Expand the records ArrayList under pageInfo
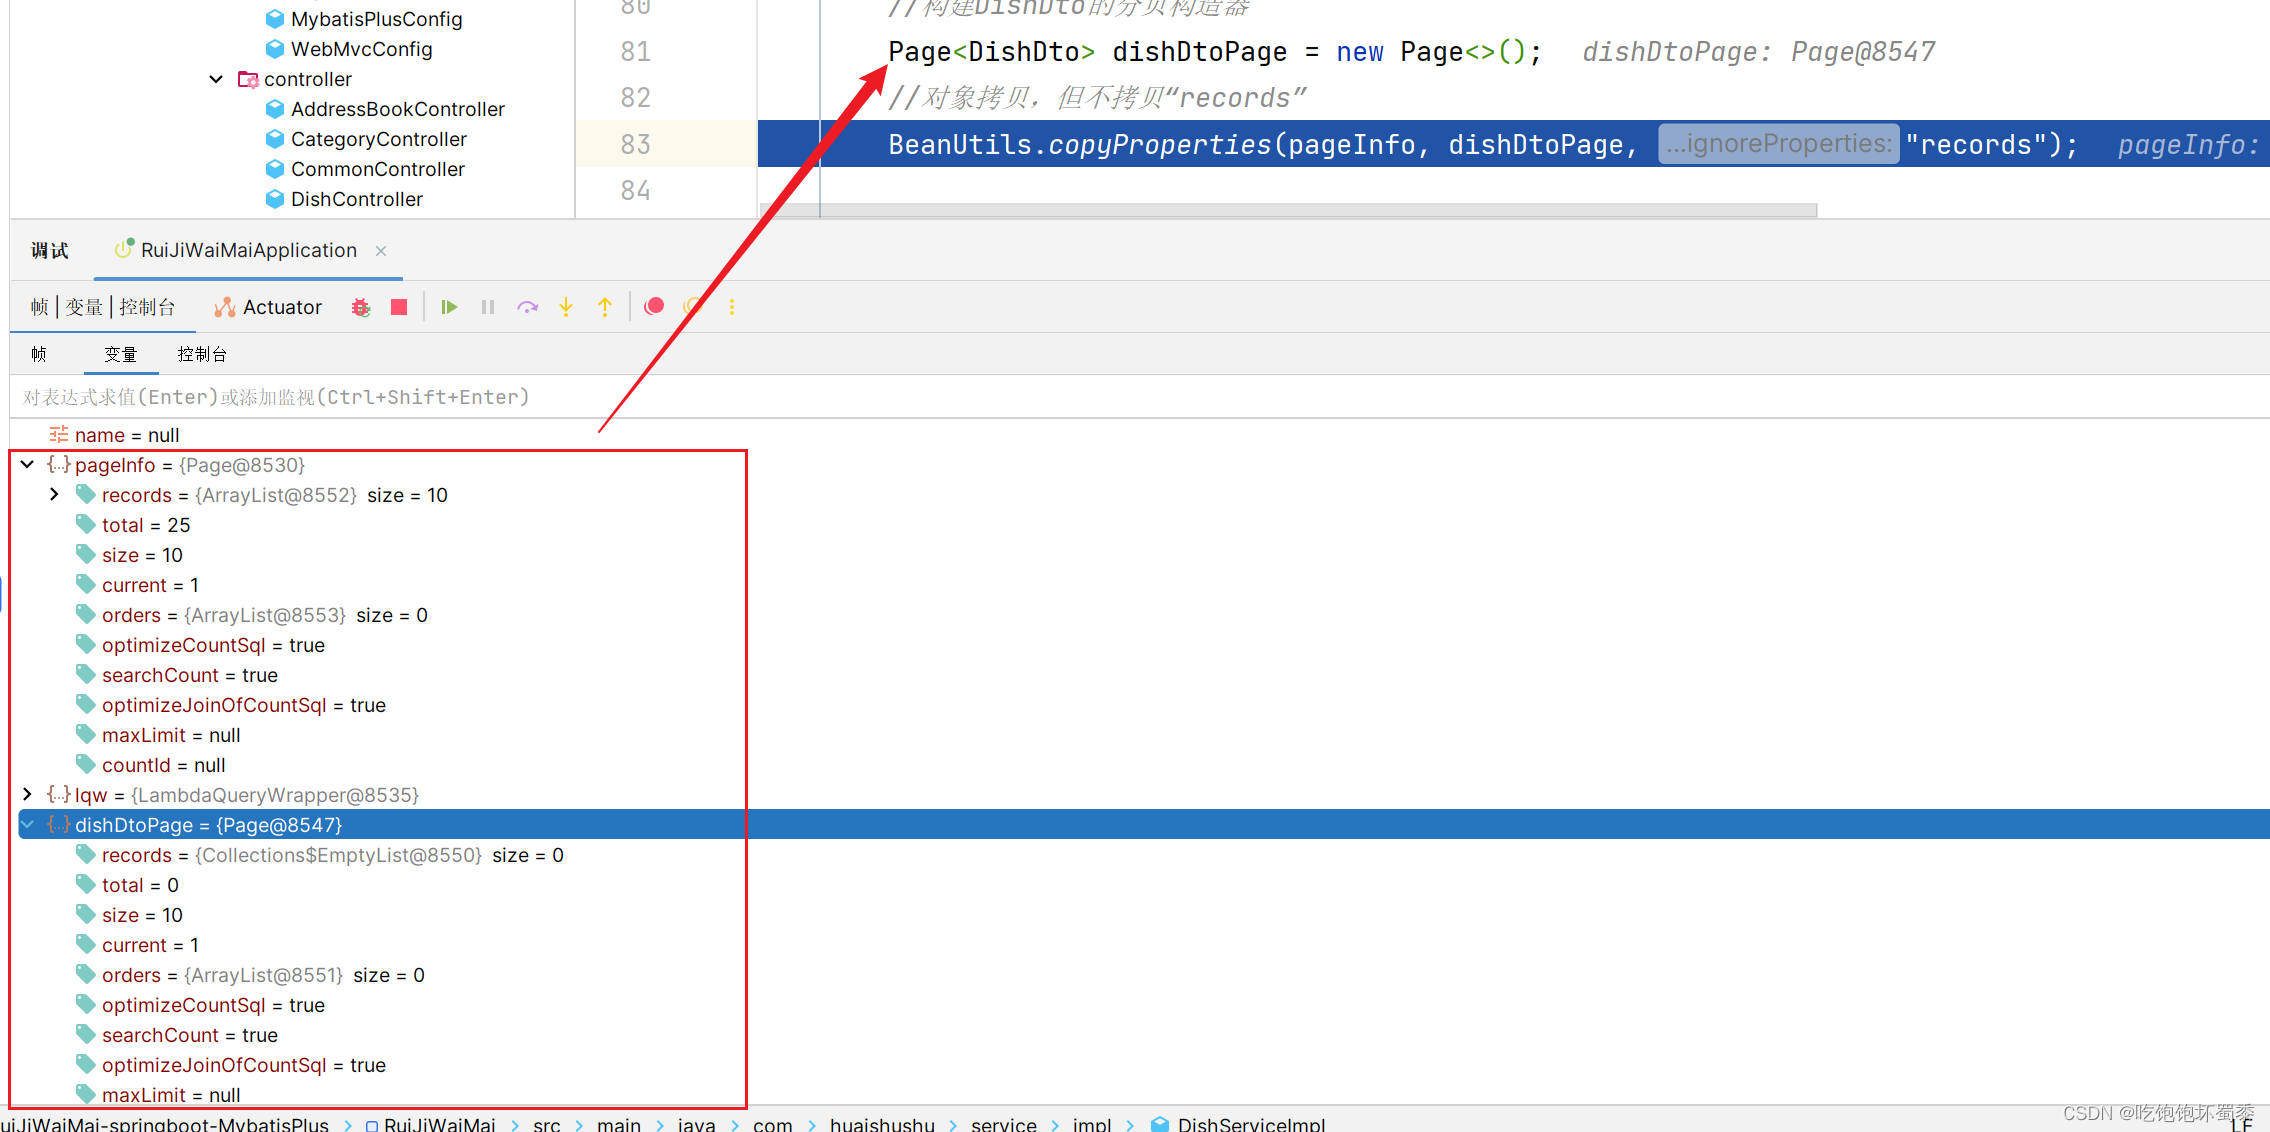 (55, 494)
